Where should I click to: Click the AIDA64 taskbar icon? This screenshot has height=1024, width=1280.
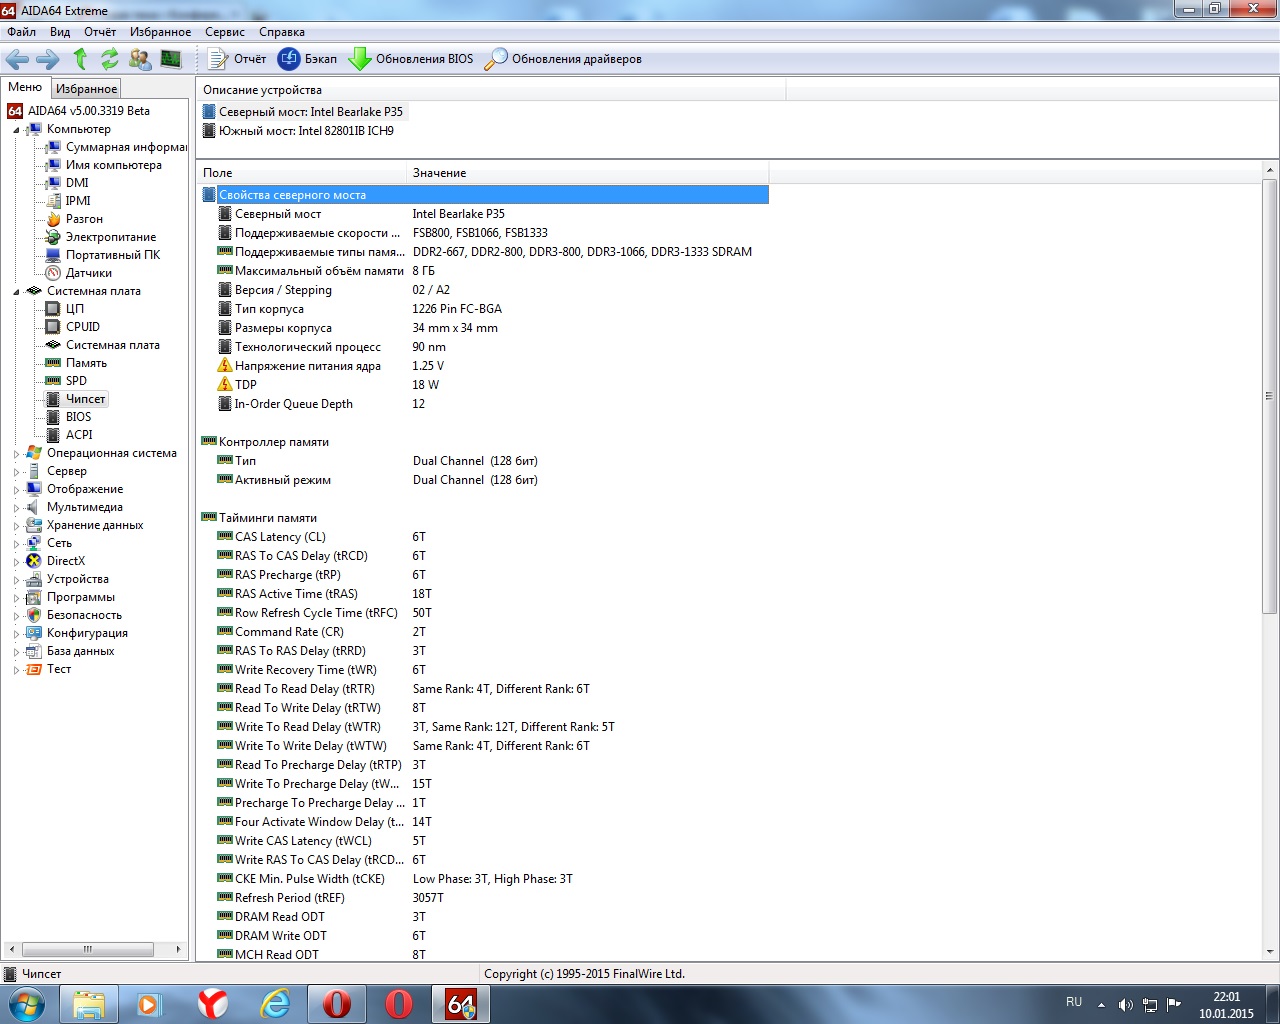[x=461, y=1003]
